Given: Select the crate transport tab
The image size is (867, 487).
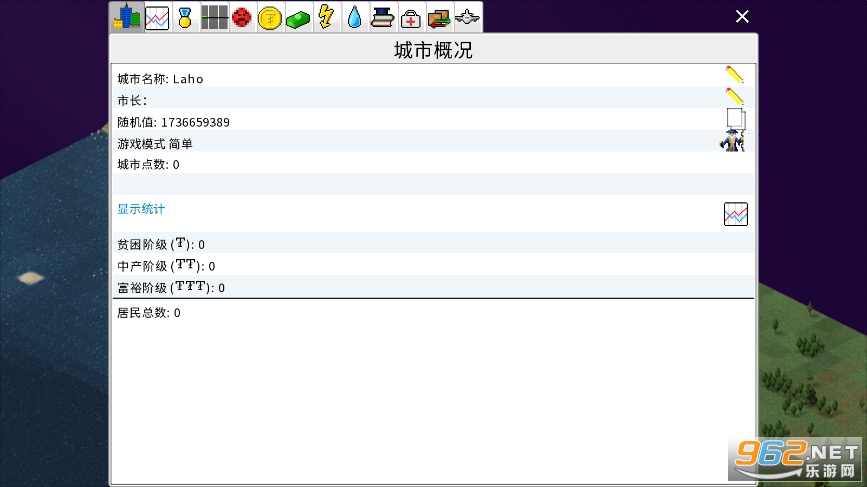Looking at the screenshot, I should coord(439,18).
